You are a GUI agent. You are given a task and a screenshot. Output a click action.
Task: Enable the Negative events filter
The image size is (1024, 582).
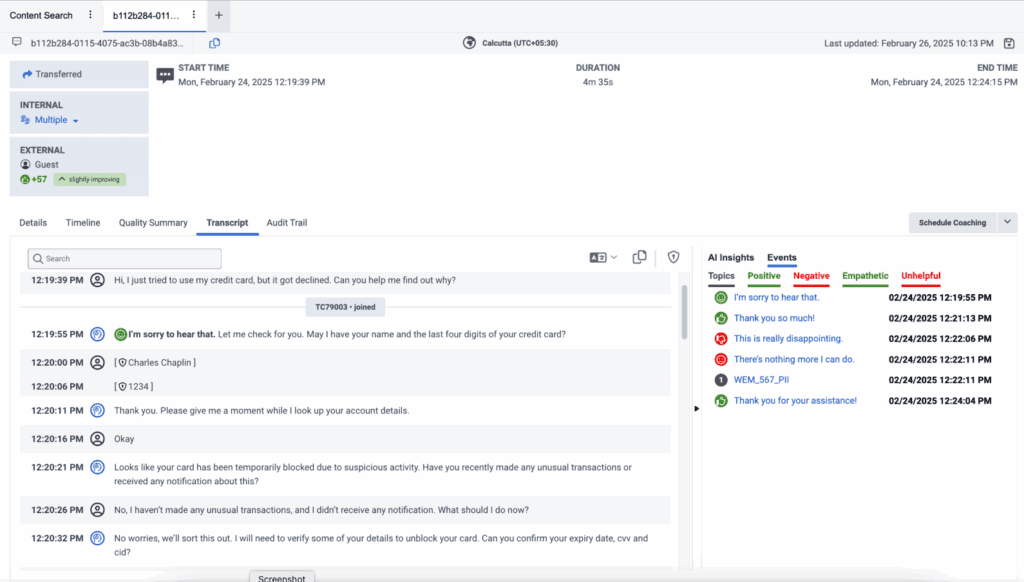811,276
